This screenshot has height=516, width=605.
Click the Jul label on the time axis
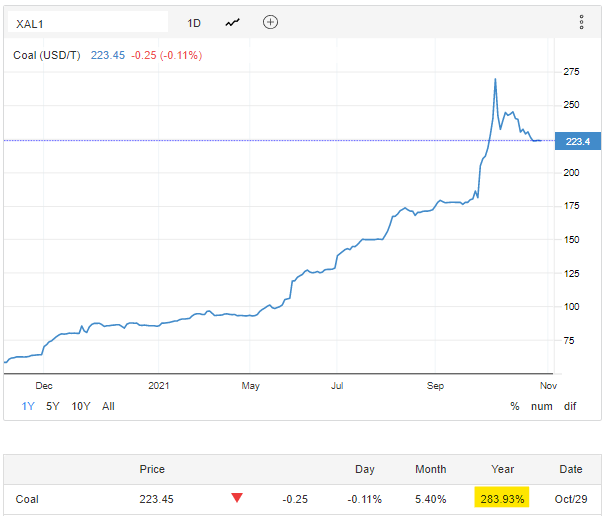click(337, 386)
